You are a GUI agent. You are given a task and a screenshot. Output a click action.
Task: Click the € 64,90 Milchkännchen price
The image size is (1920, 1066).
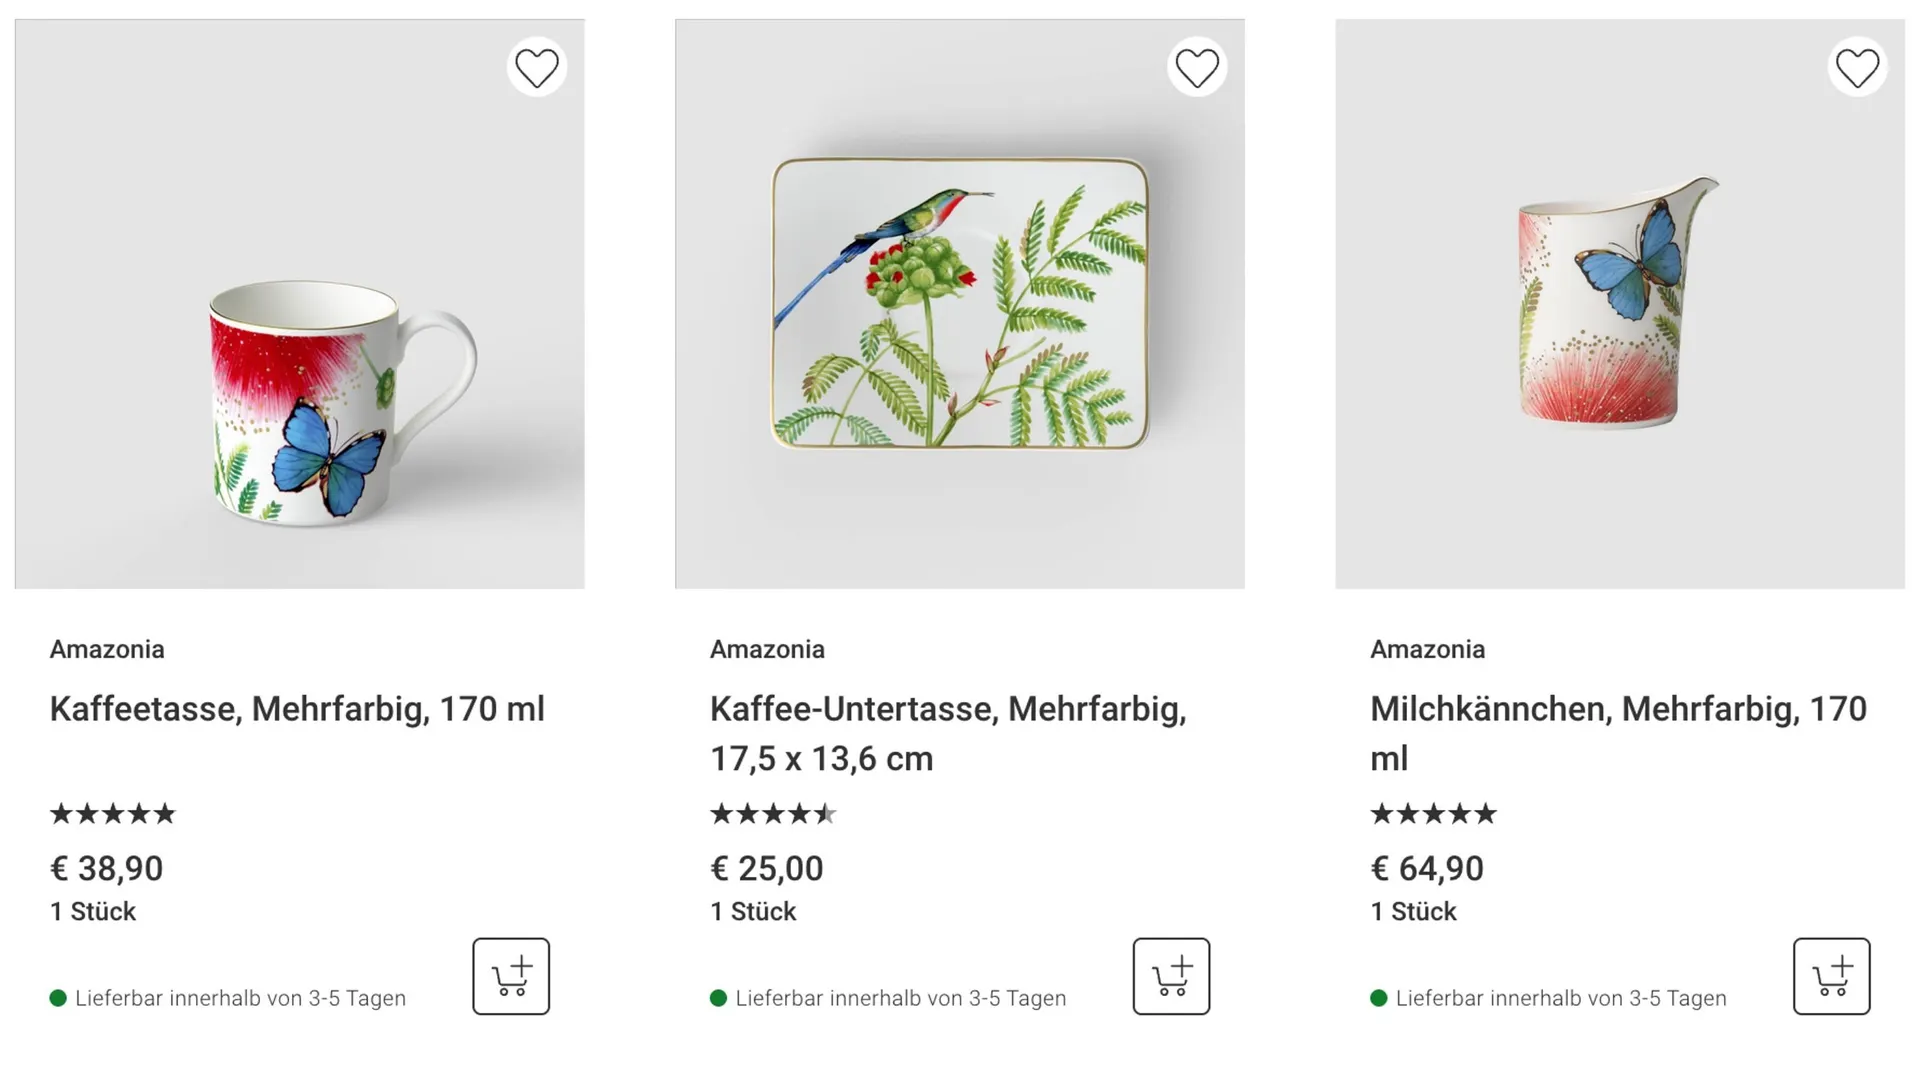1426,868
